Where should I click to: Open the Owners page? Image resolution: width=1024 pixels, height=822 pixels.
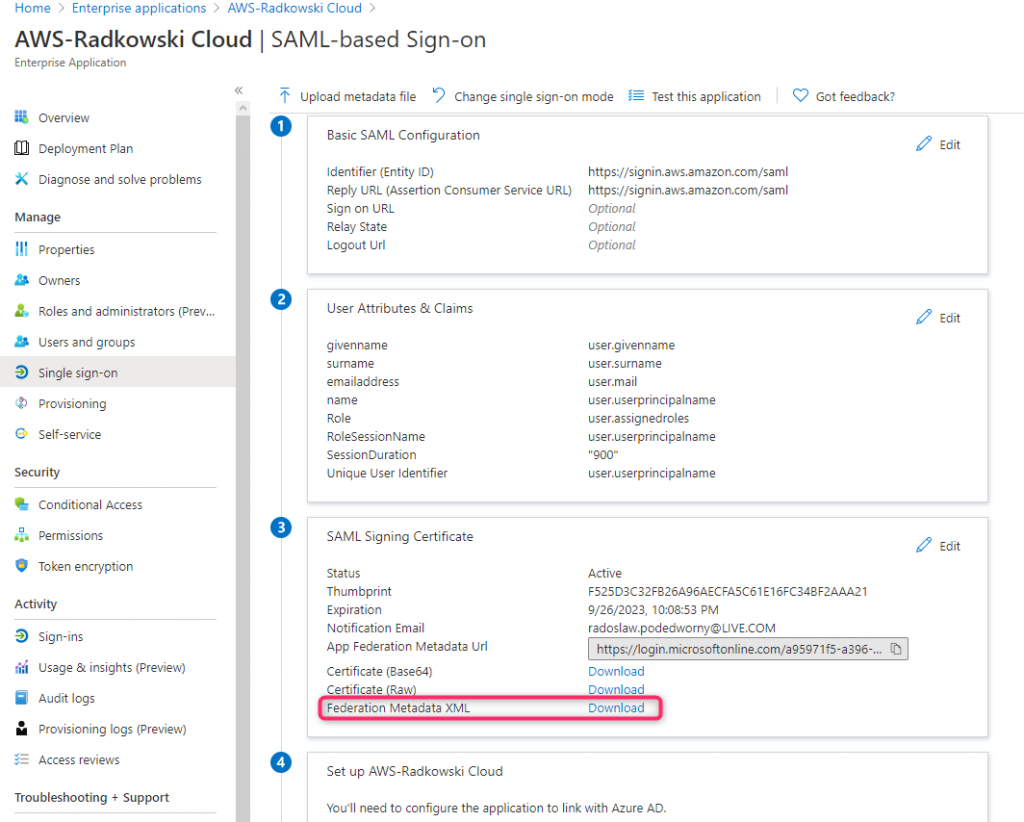pos(59,281)
